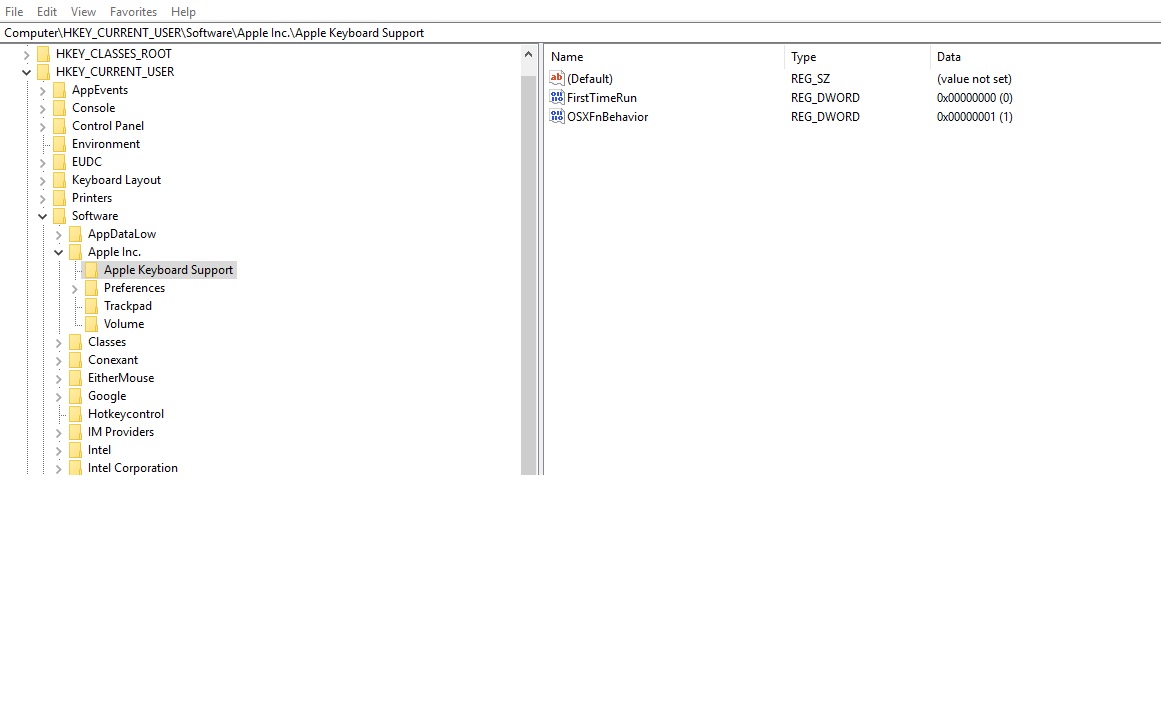
Task: Select the Volume key label
Action: 124,324
